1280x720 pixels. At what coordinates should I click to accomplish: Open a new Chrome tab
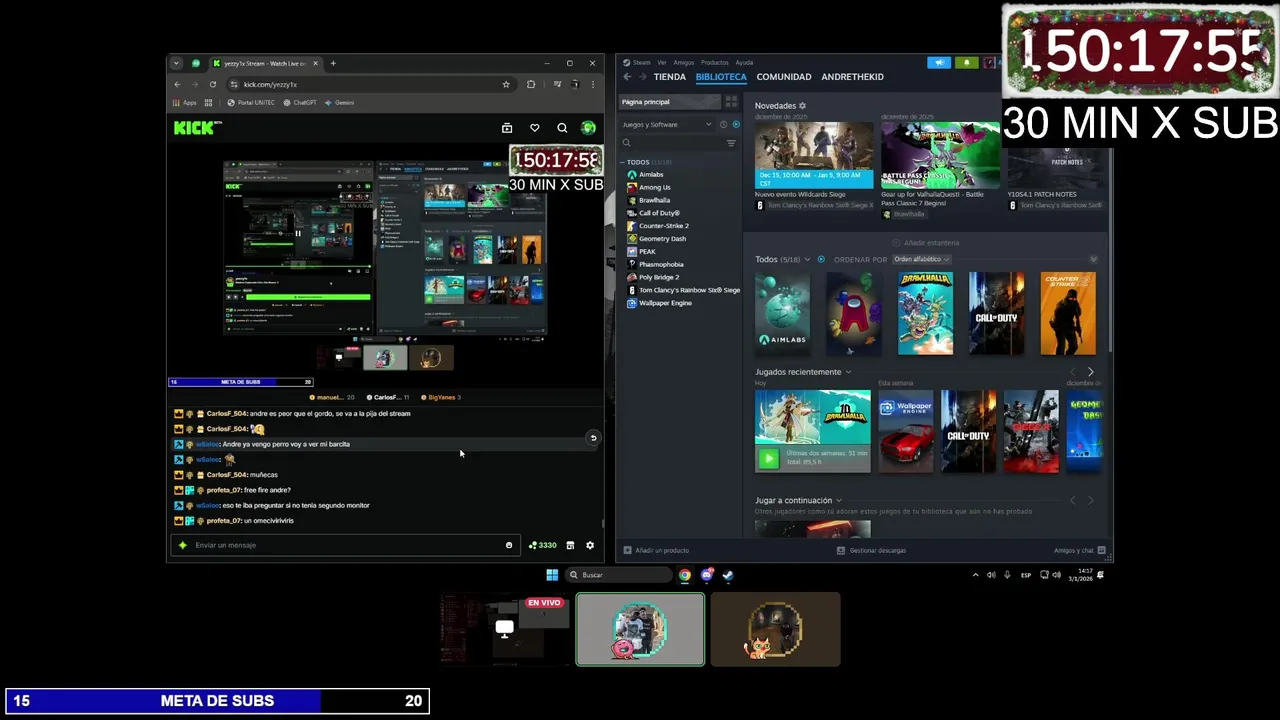pyautogui.click(x=333, y=63)
